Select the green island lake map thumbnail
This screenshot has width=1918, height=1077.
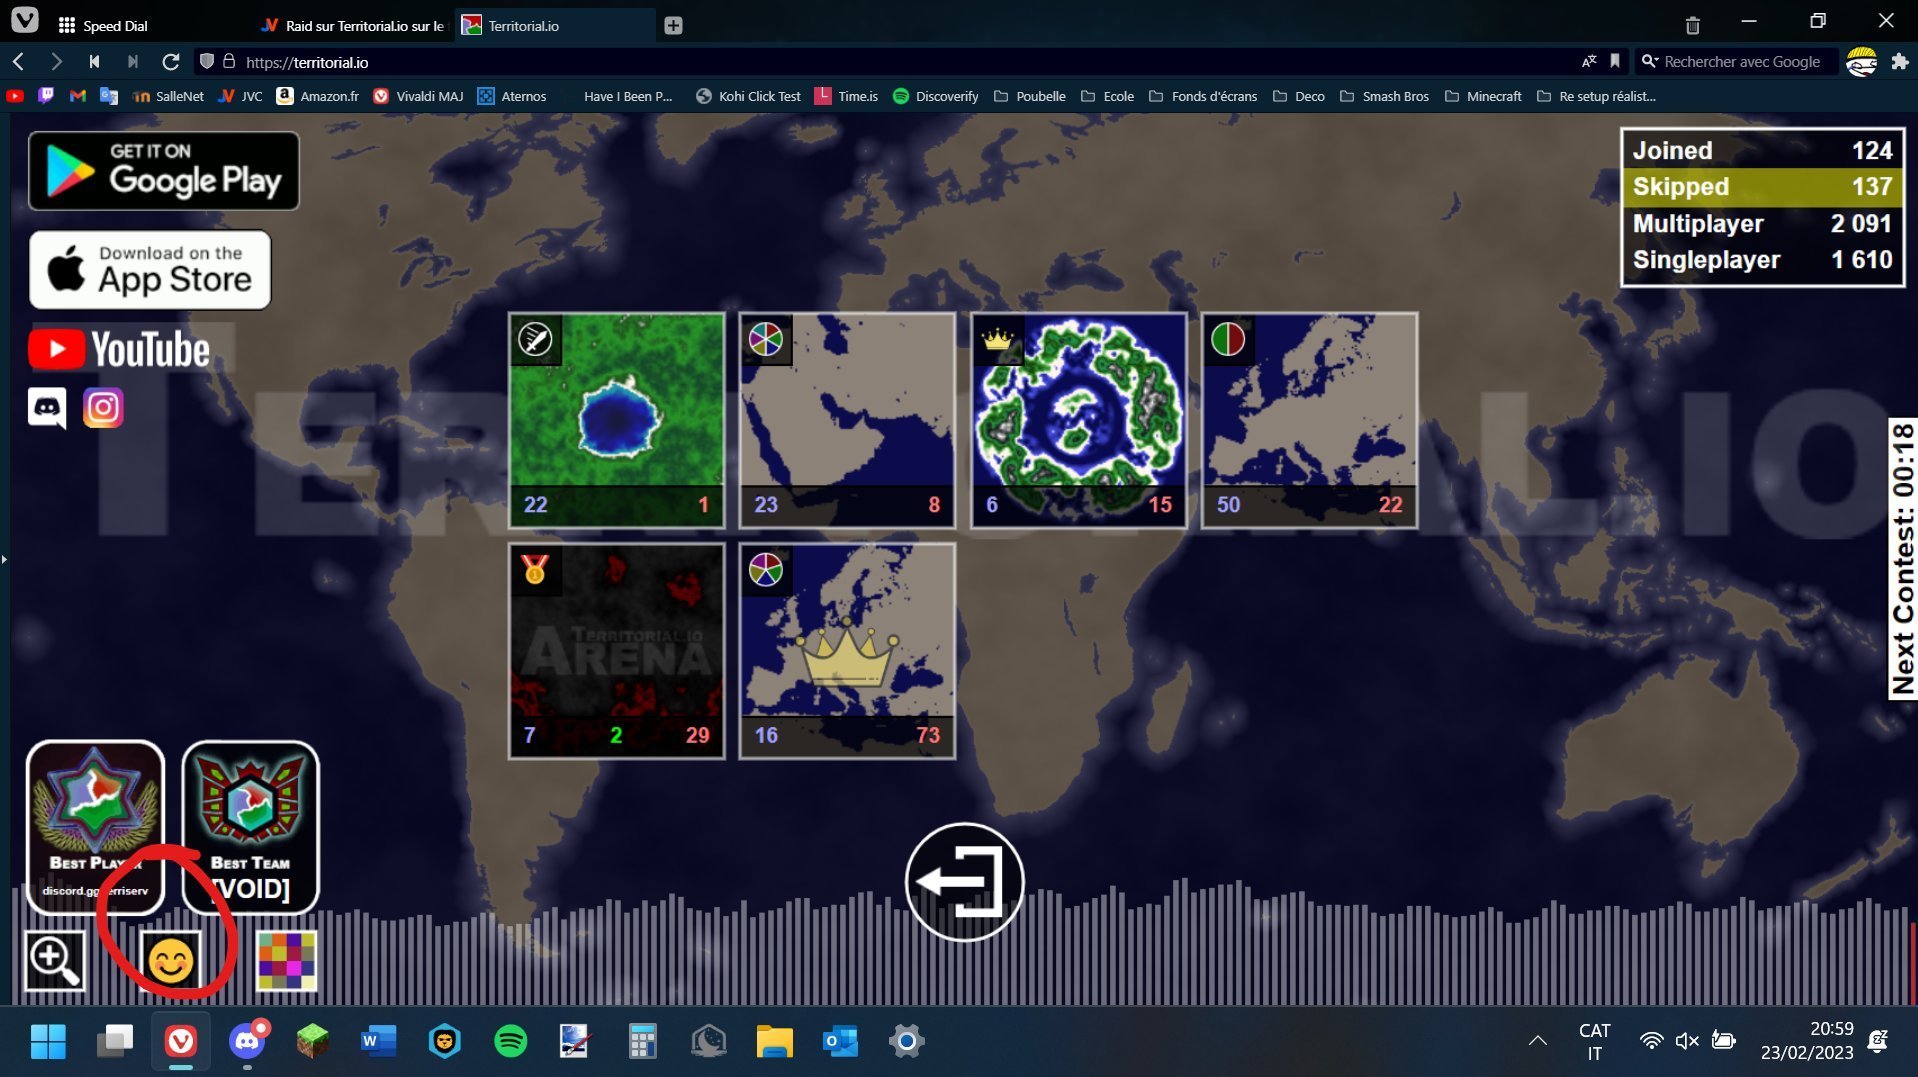(x=616, y=420)
